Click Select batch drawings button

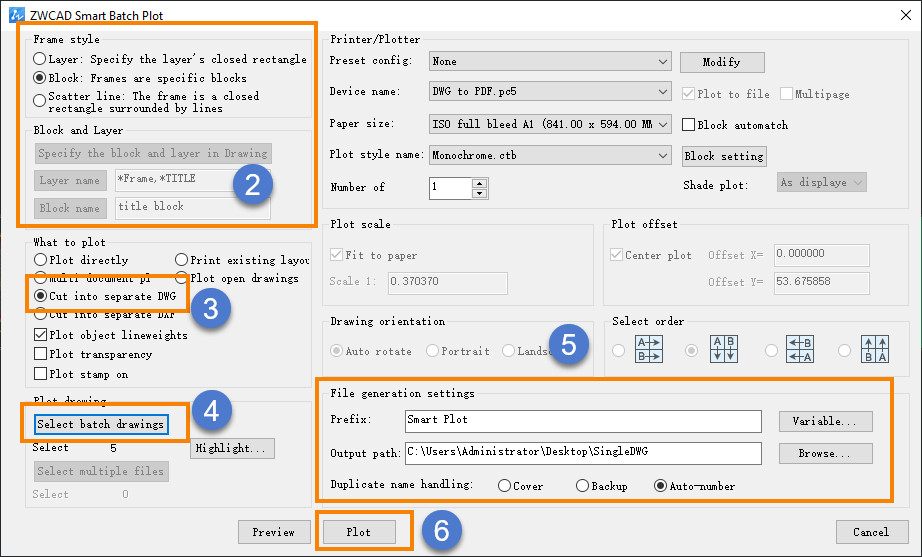click(x=101, y=424)
